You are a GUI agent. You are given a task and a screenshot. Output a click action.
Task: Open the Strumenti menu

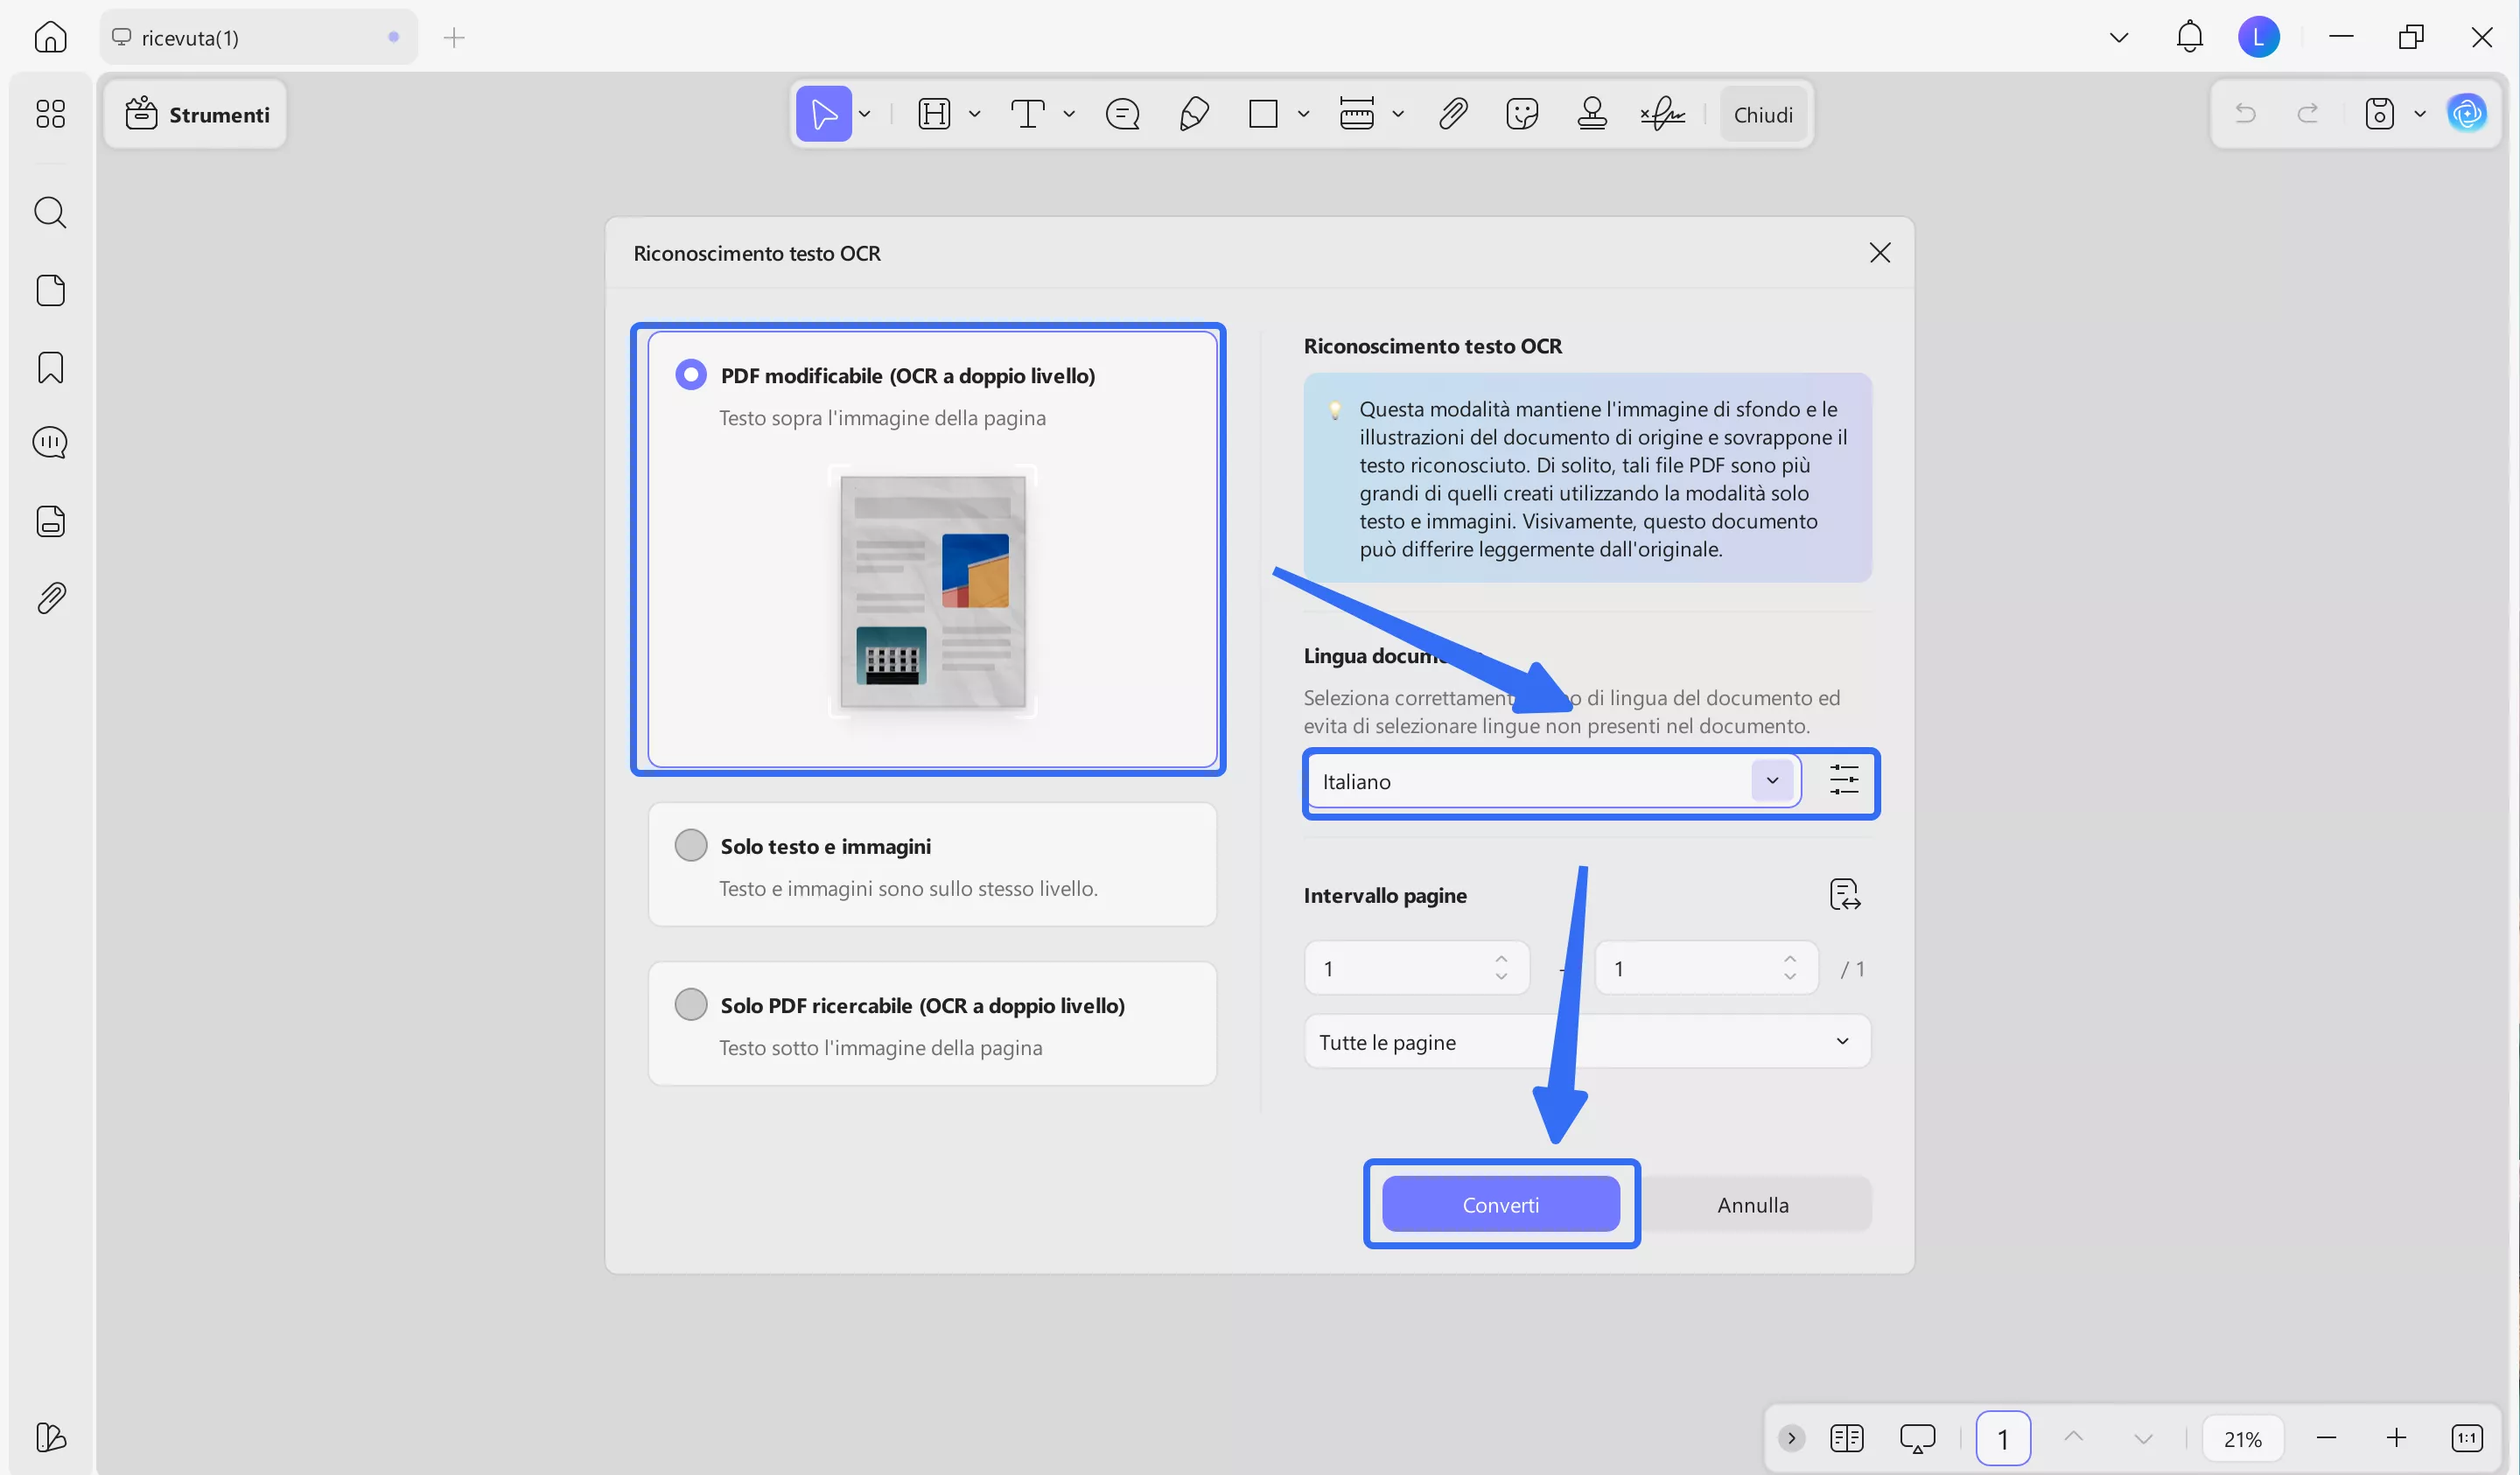pos(197,115)
